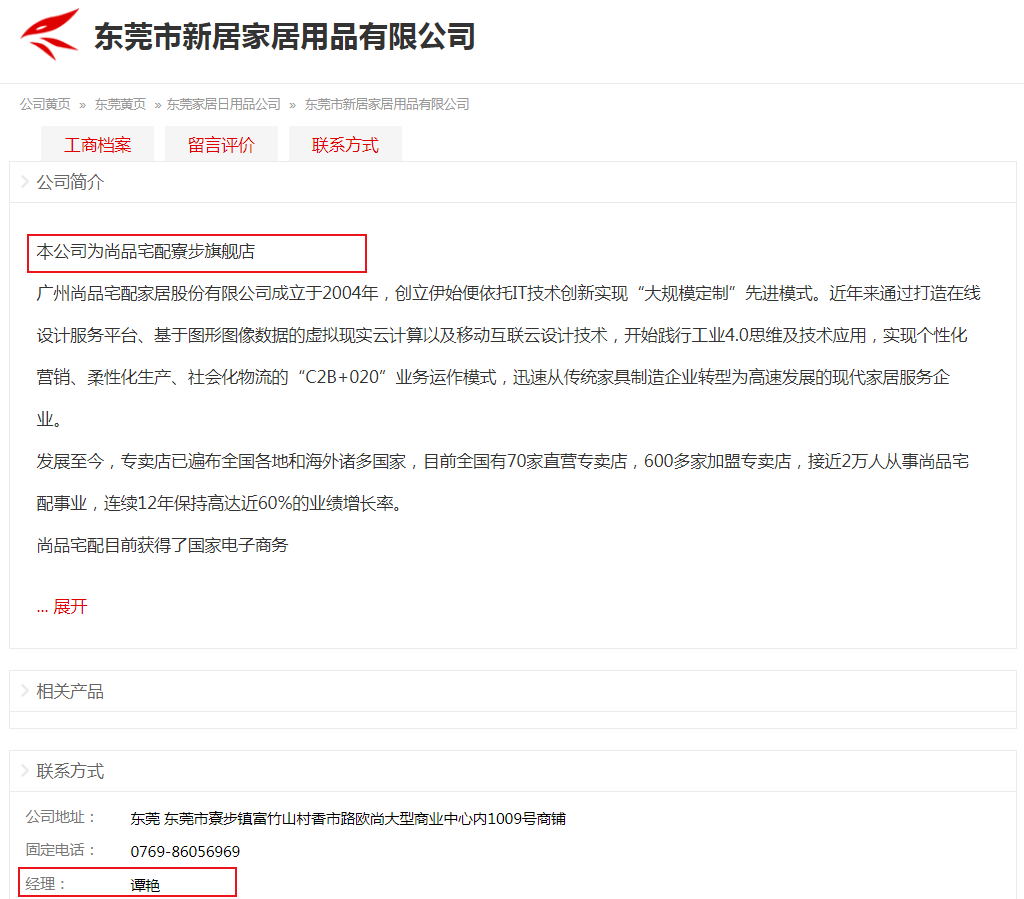
Task: Click the 经理 label
Action: click(x=45, y=885)
